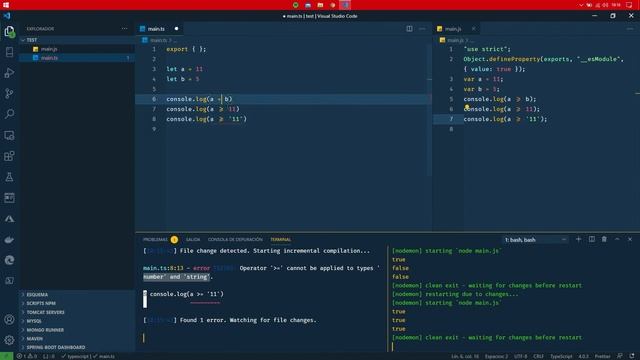Open the Manage settings gear

(x=9, y=340)
